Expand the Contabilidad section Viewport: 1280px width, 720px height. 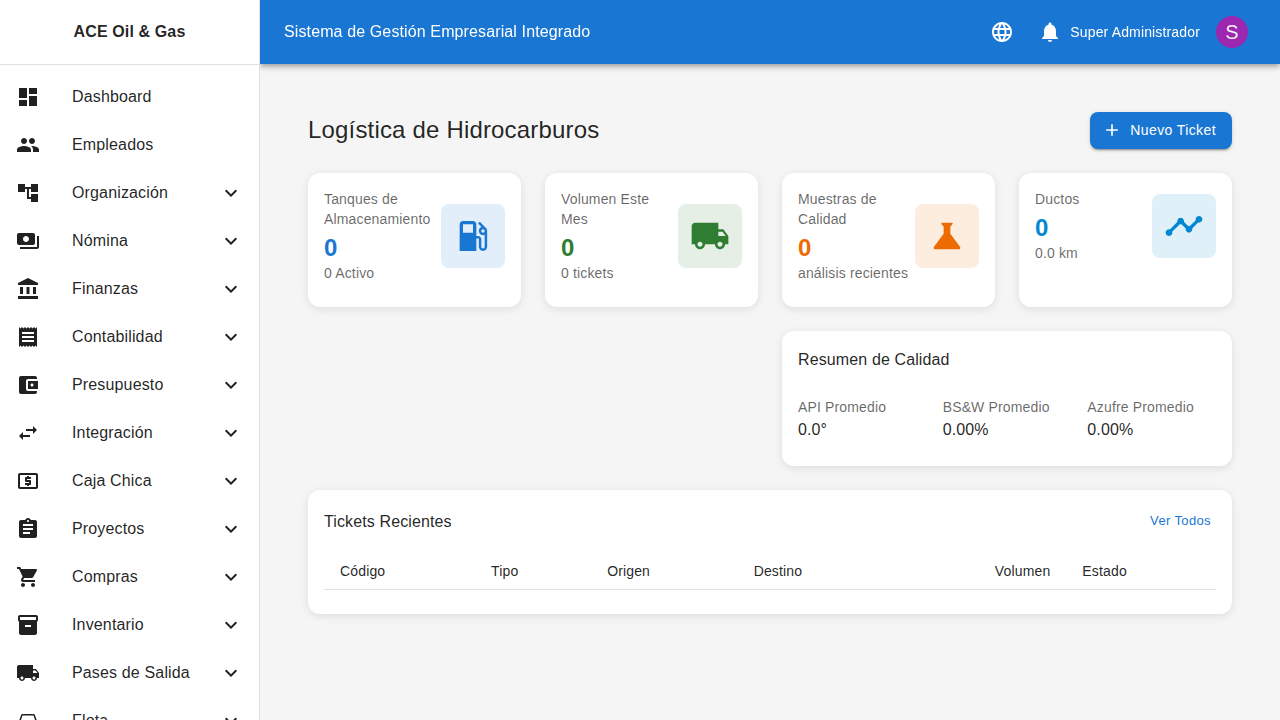231,336
